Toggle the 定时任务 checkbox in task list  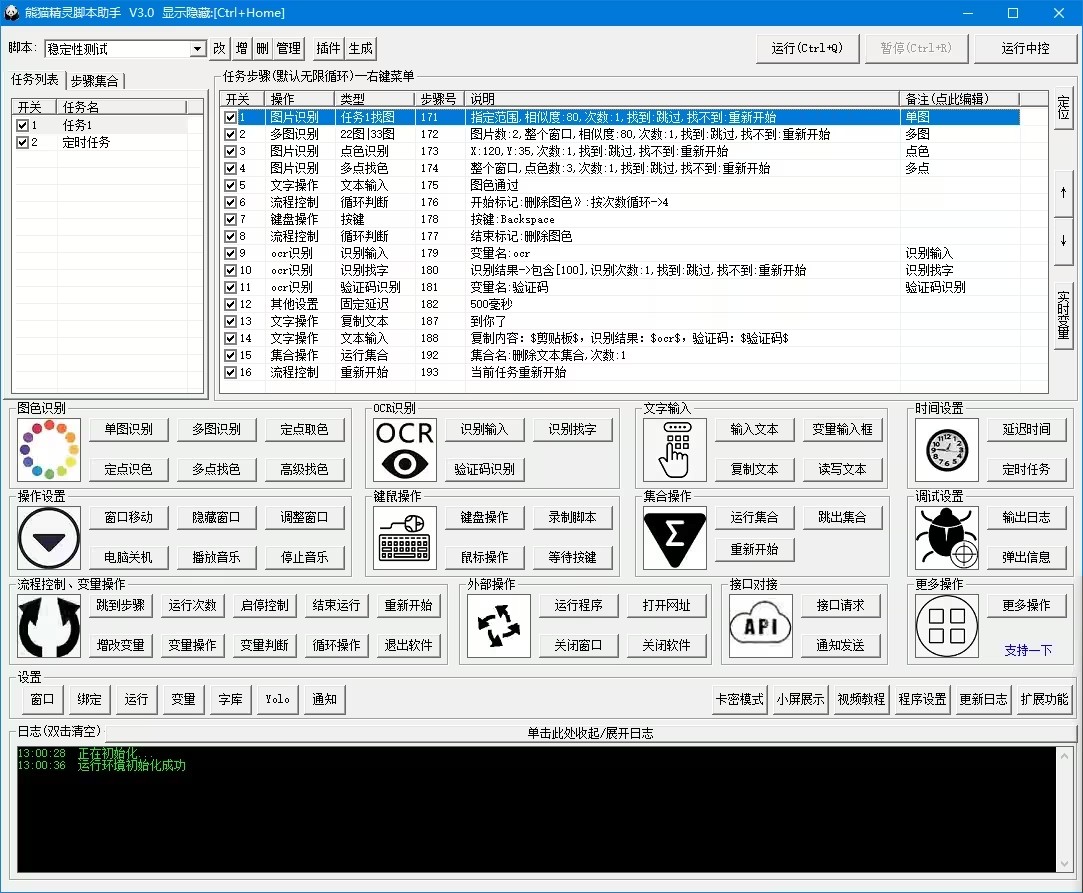(22, 143)
